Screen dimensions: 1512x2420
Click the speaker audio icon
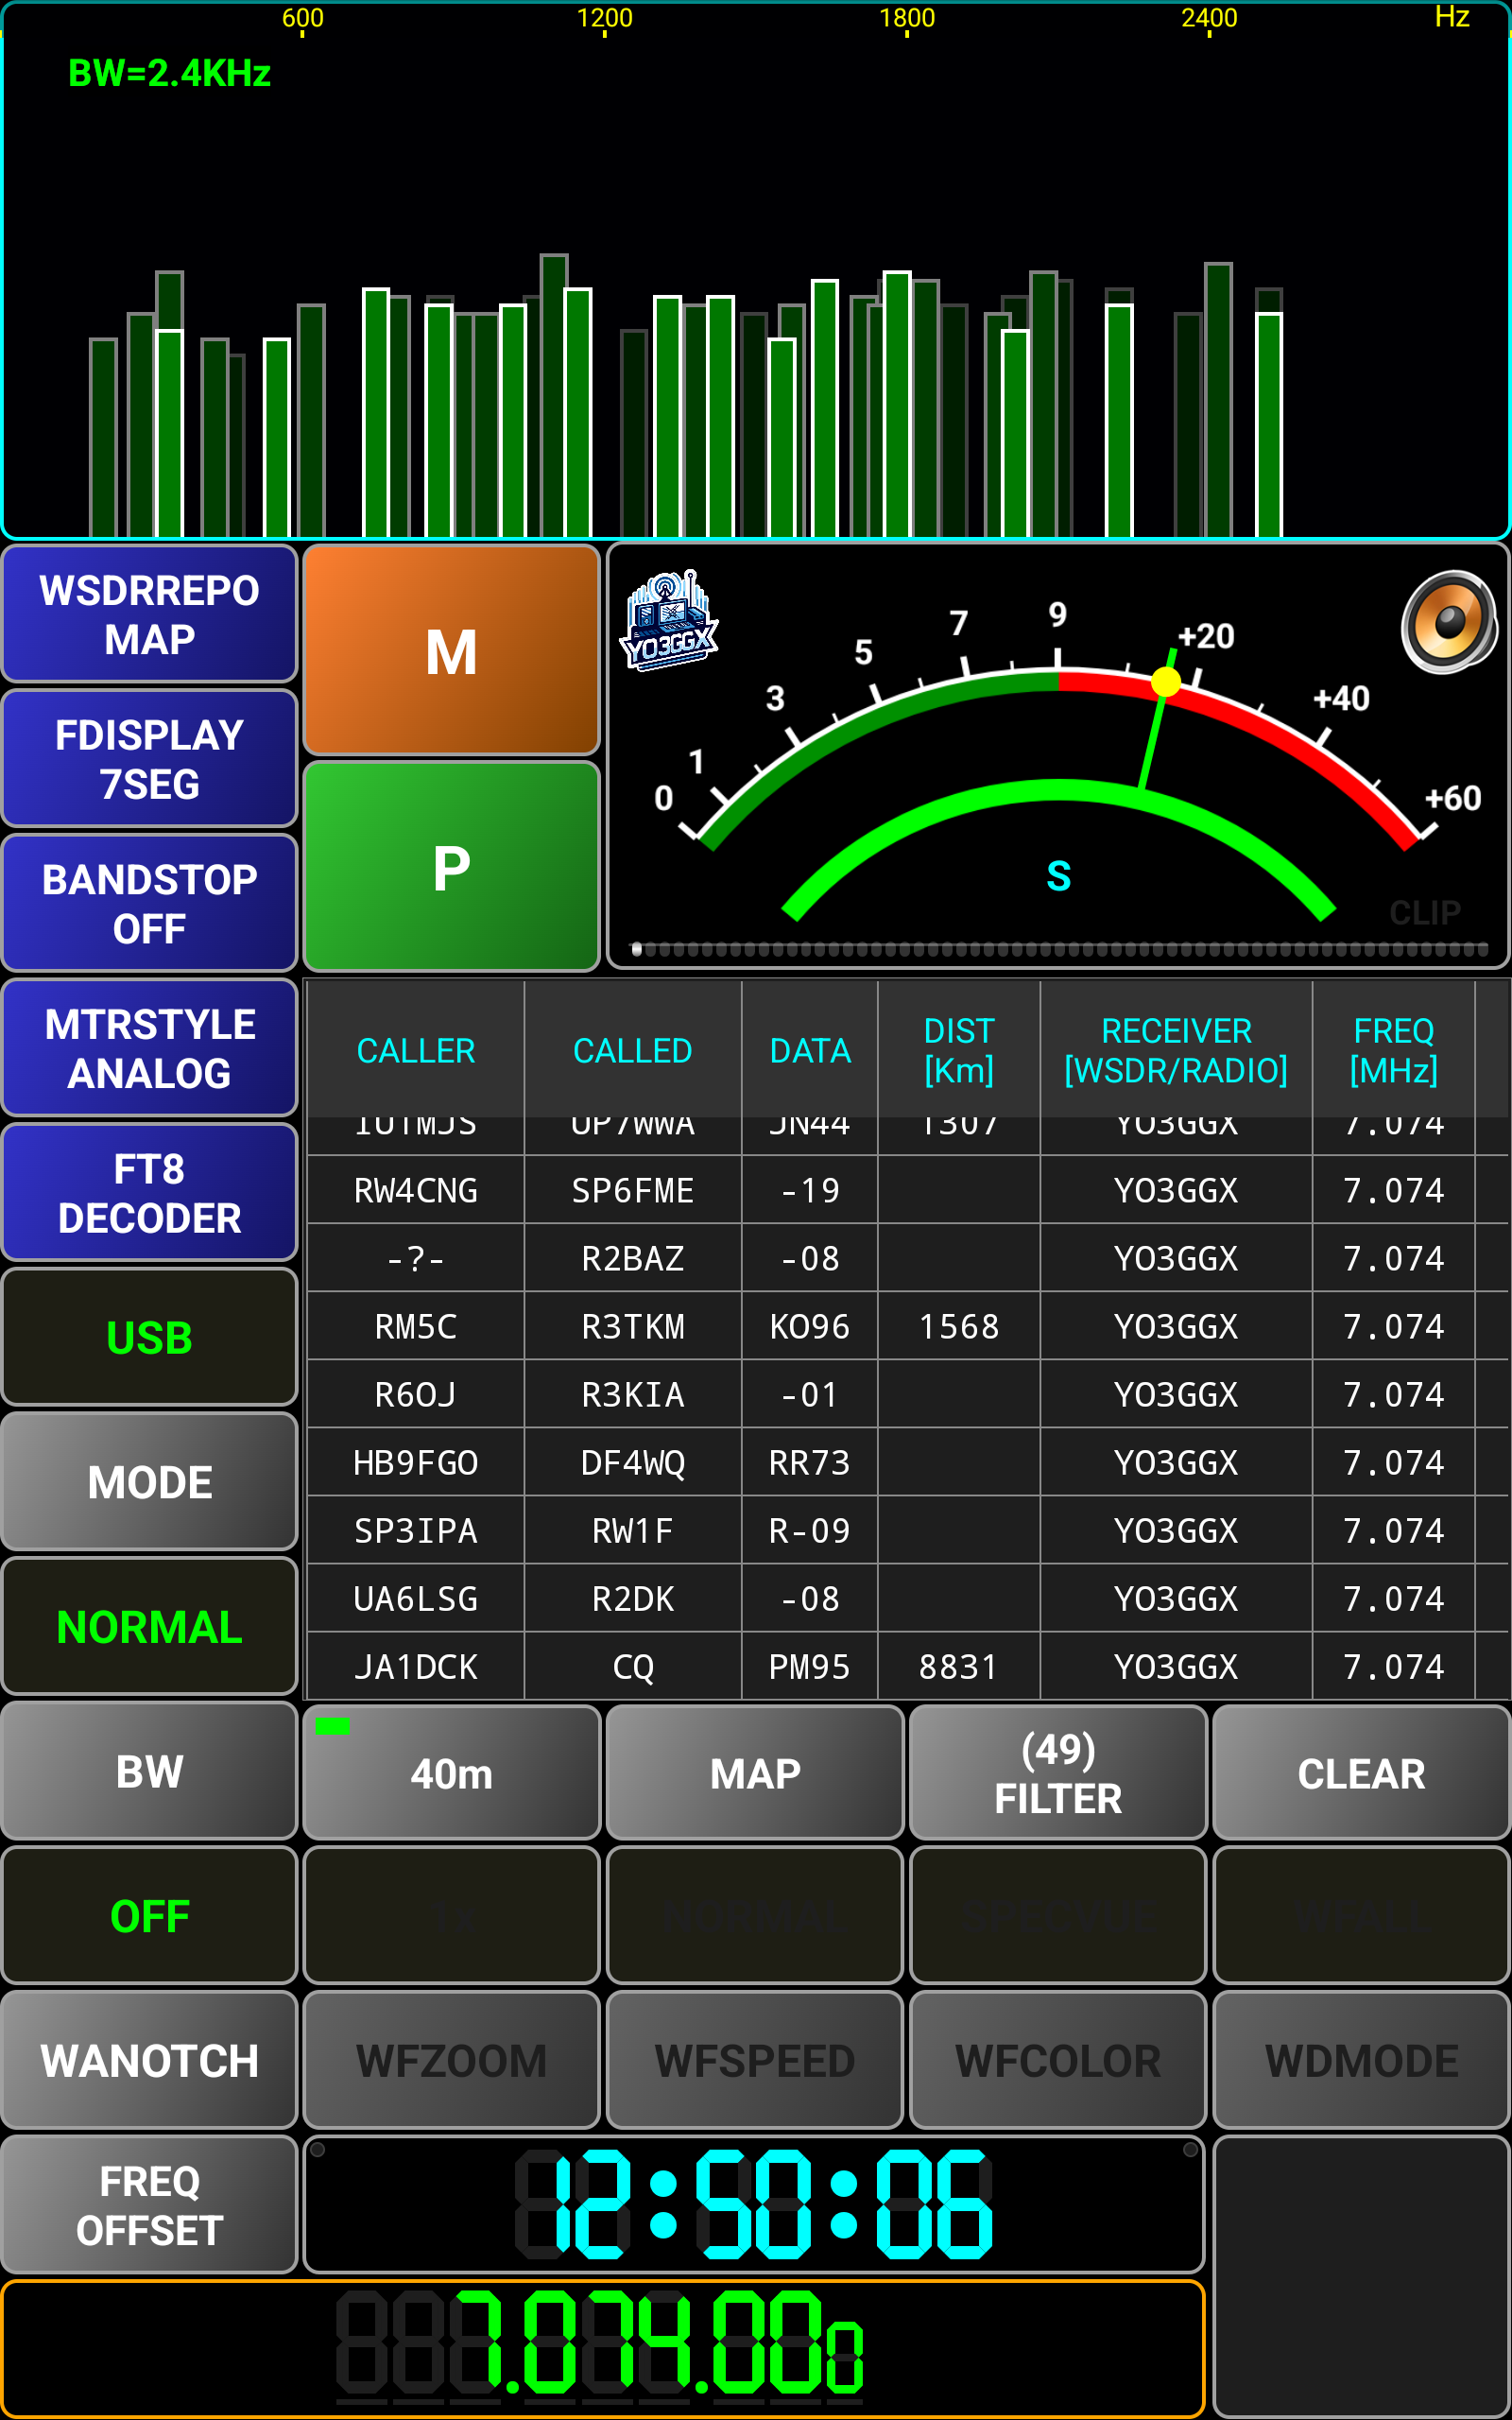(1447, 622)
